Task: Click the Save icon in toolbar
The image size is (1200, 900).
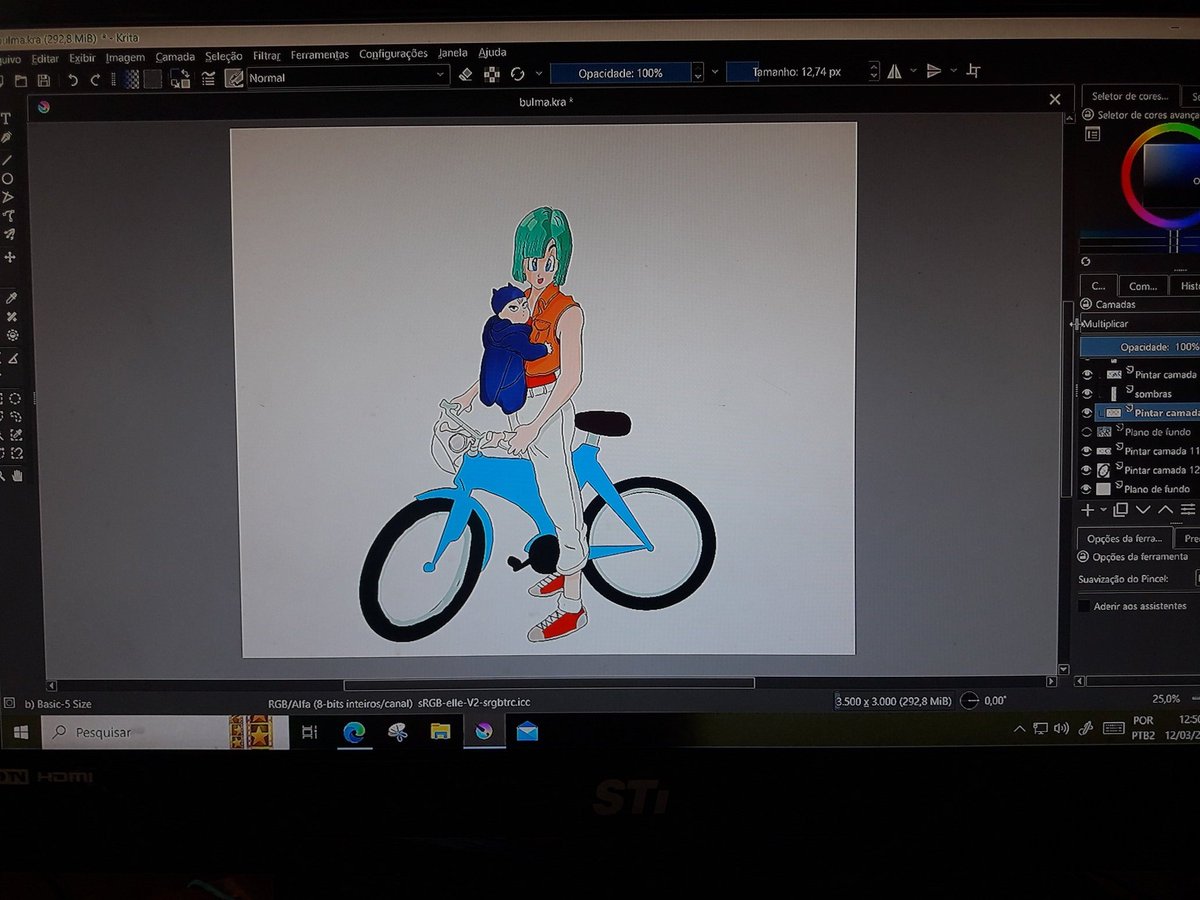Action: [44, 80]
